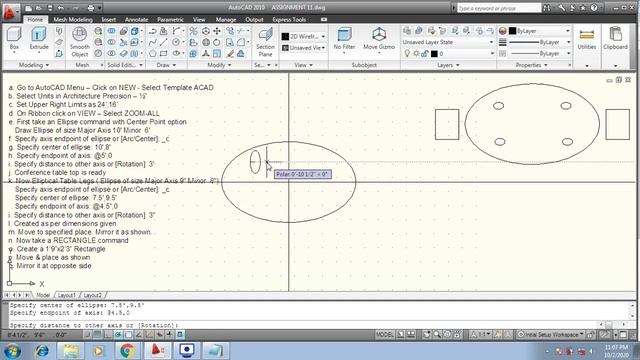Toggle MODEL space button in status bar
The width and height of the screenshot is (640, 360).
click(385, 335)
